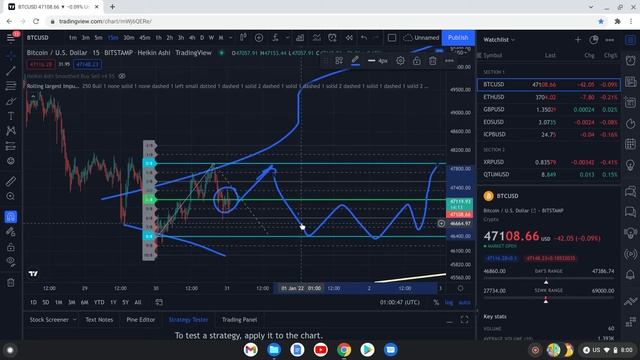640x360 pixels.
Task: Toggle the magnet mode tool
Action: coord(11,216)
